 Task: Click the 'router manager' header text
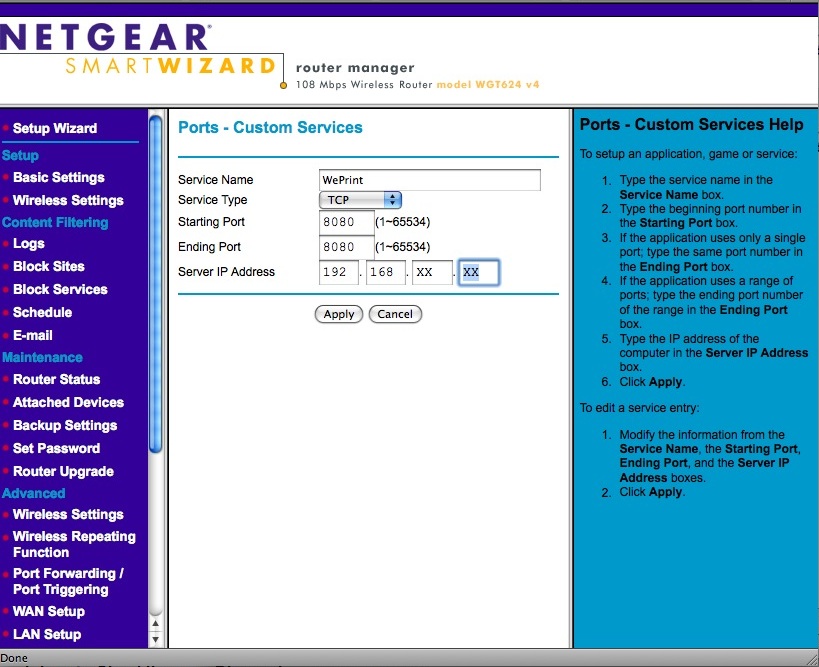coord(355,68)
